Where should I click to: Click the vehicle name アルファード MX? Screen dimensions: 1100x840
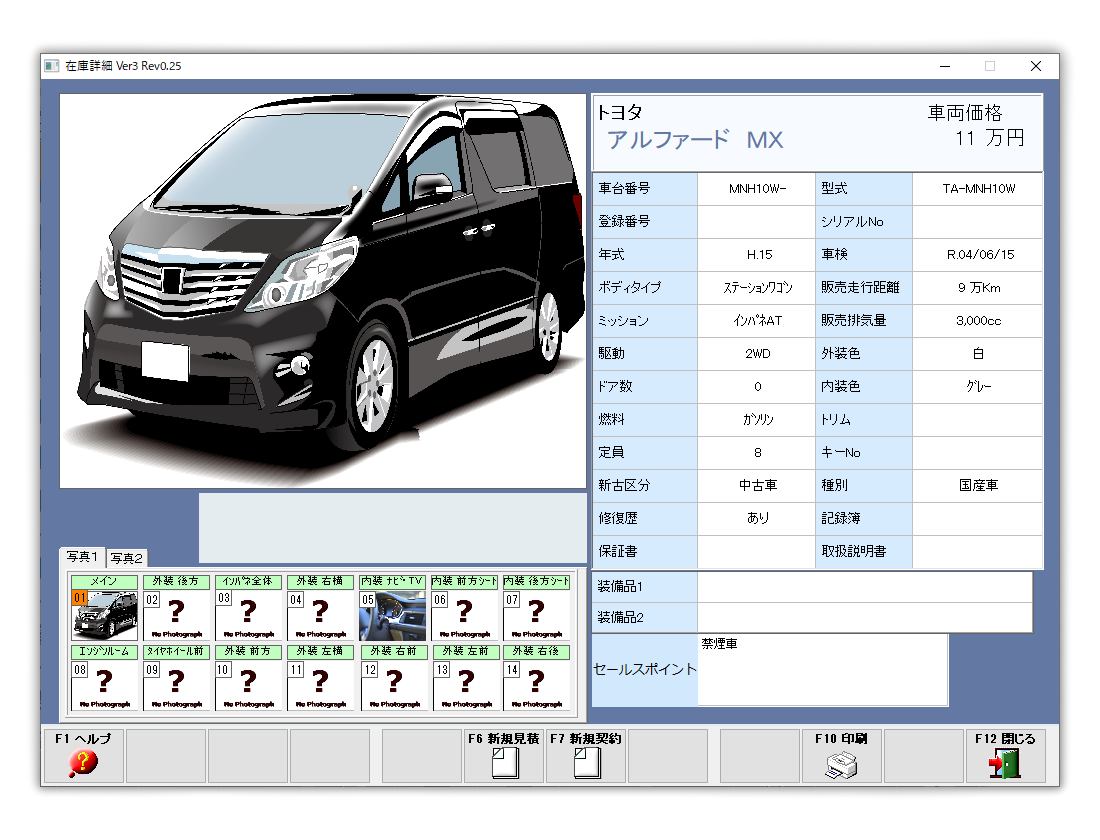point(695,140)
